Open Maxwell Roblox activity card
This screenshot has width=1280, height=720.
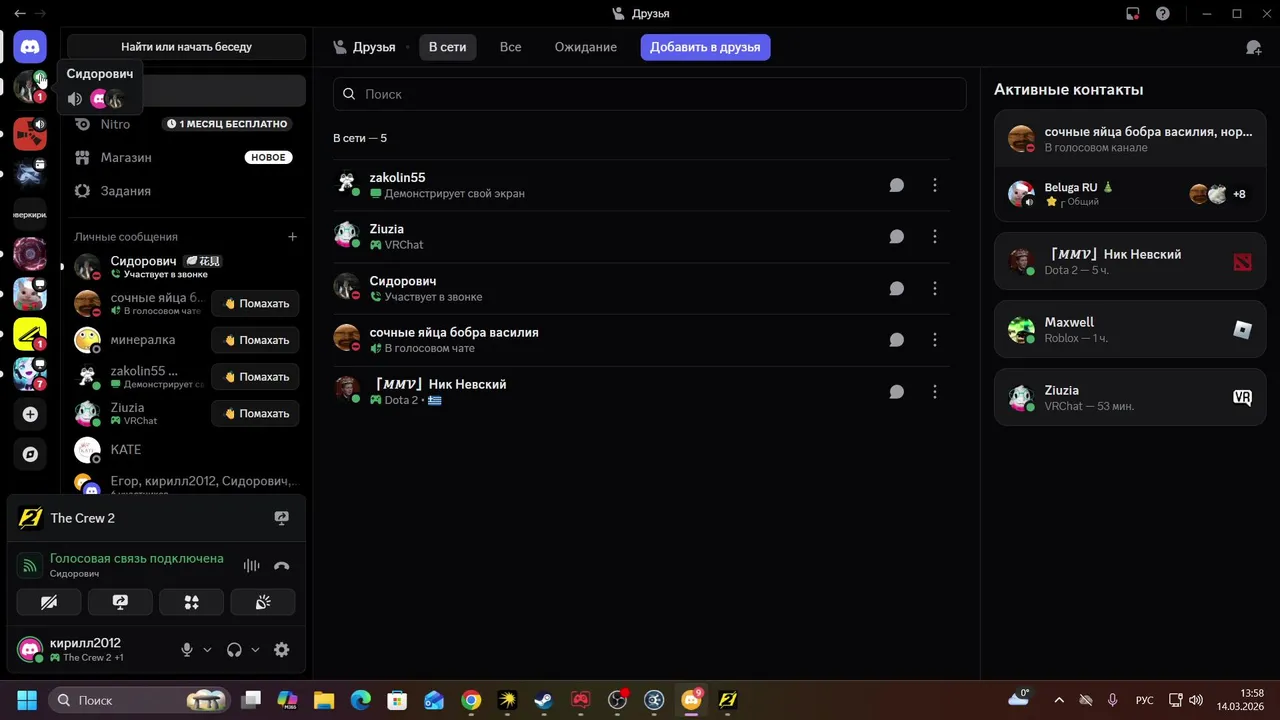pyautogui.click(x=1130, y=330)
